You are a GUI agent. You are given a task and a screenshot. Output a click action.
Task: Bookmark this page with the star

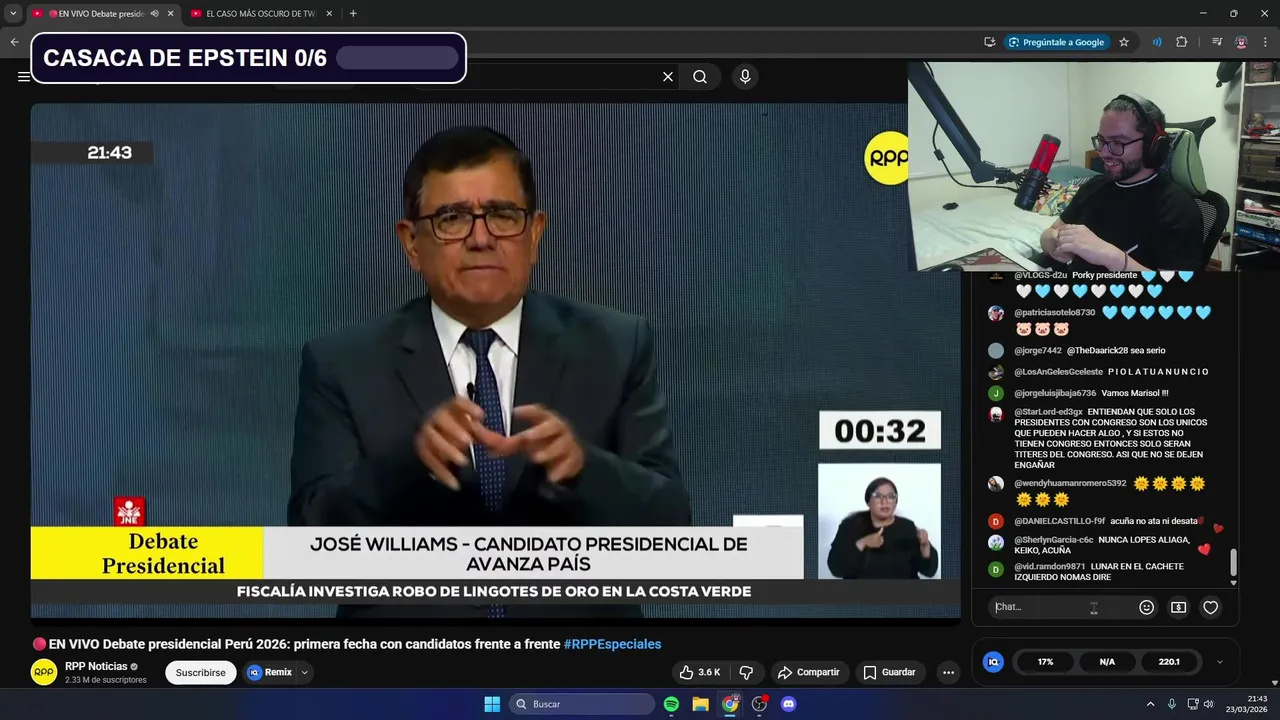pos(1124,42)
